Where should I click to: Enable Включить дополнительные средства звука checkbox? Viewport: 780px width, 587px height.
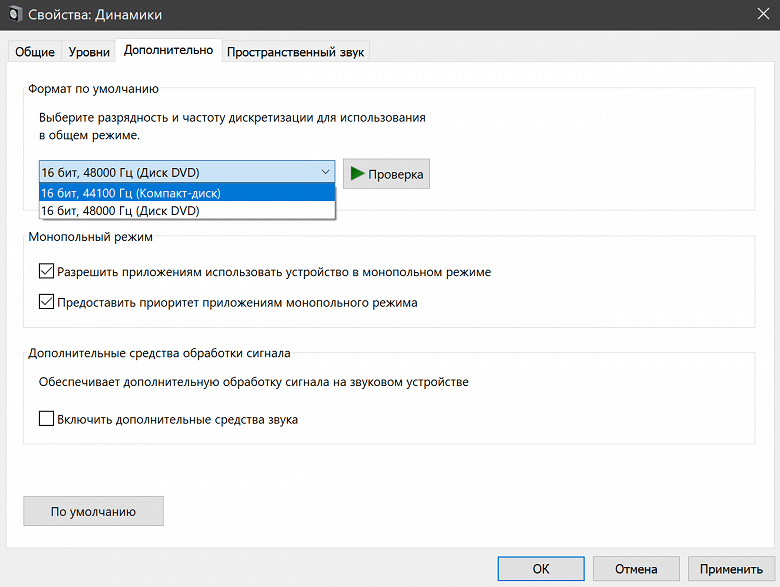[46, 419]
